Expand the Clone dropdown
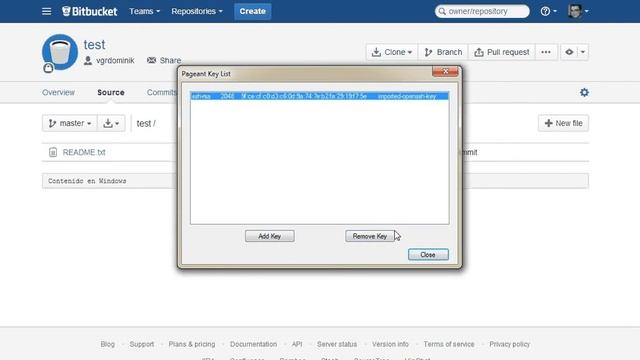Screen dimensions: 640x360 pyautogui.click(x=392, y=52)
